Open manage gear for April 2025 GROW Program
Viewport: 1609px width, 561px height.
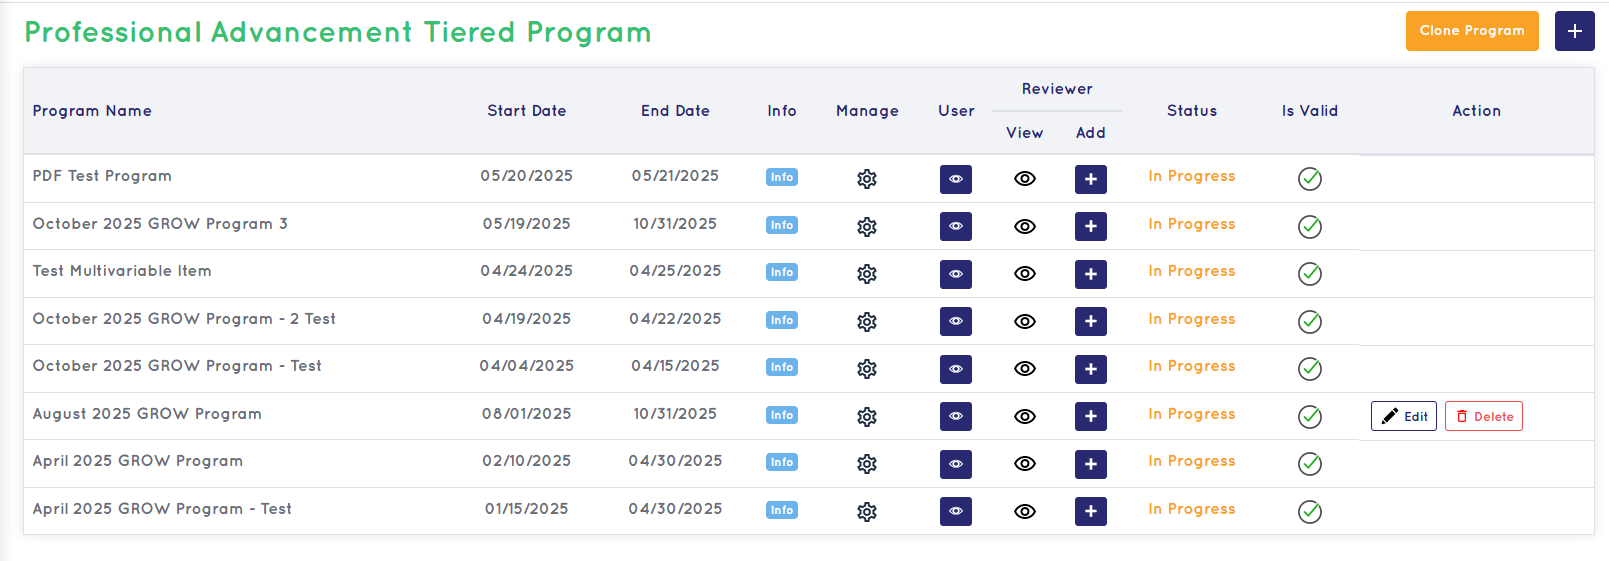[x=867, y=464]
